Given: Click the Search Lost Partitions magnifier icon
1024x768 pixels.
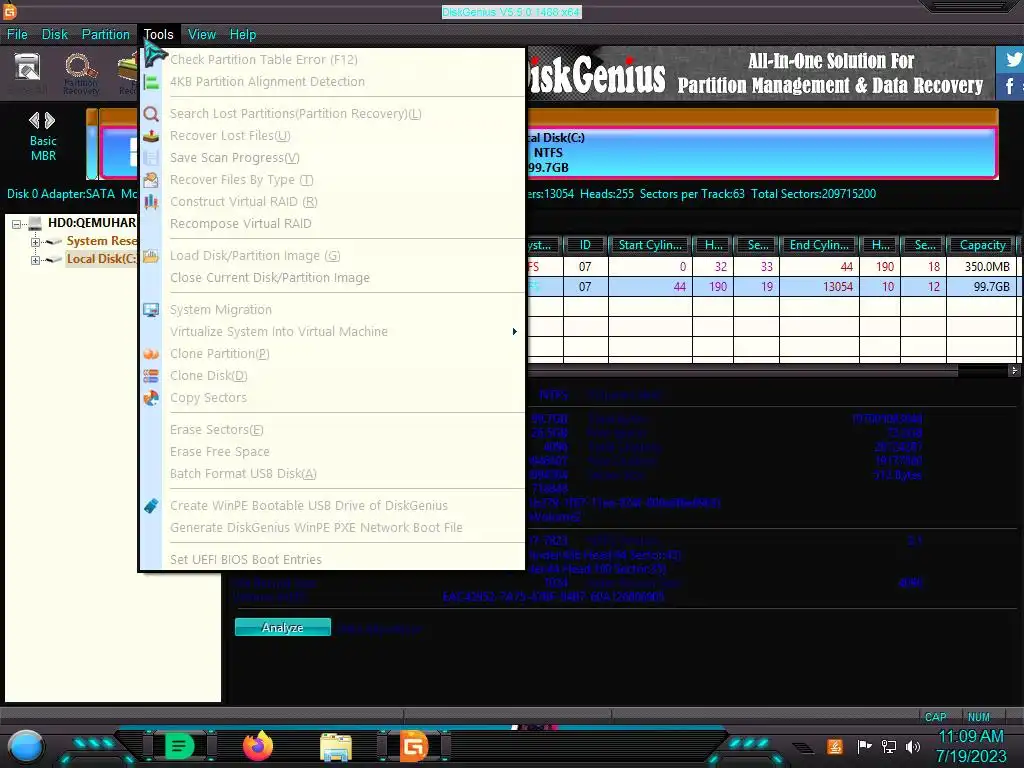Looking at the screenshot, I should click(x=151, y=114).
